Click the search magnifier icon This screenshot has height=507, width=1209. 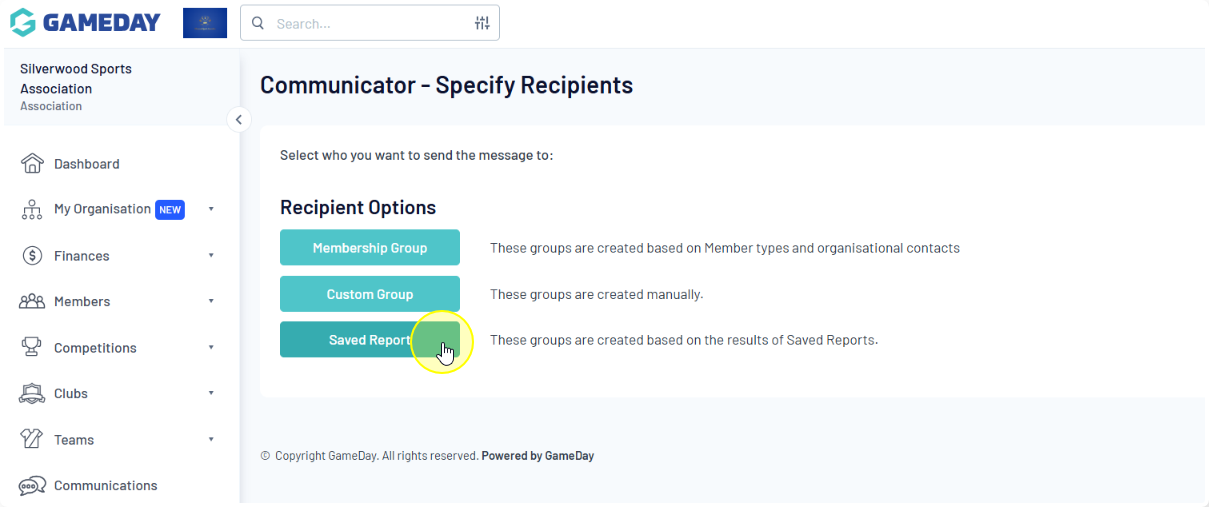click(258, 23)
